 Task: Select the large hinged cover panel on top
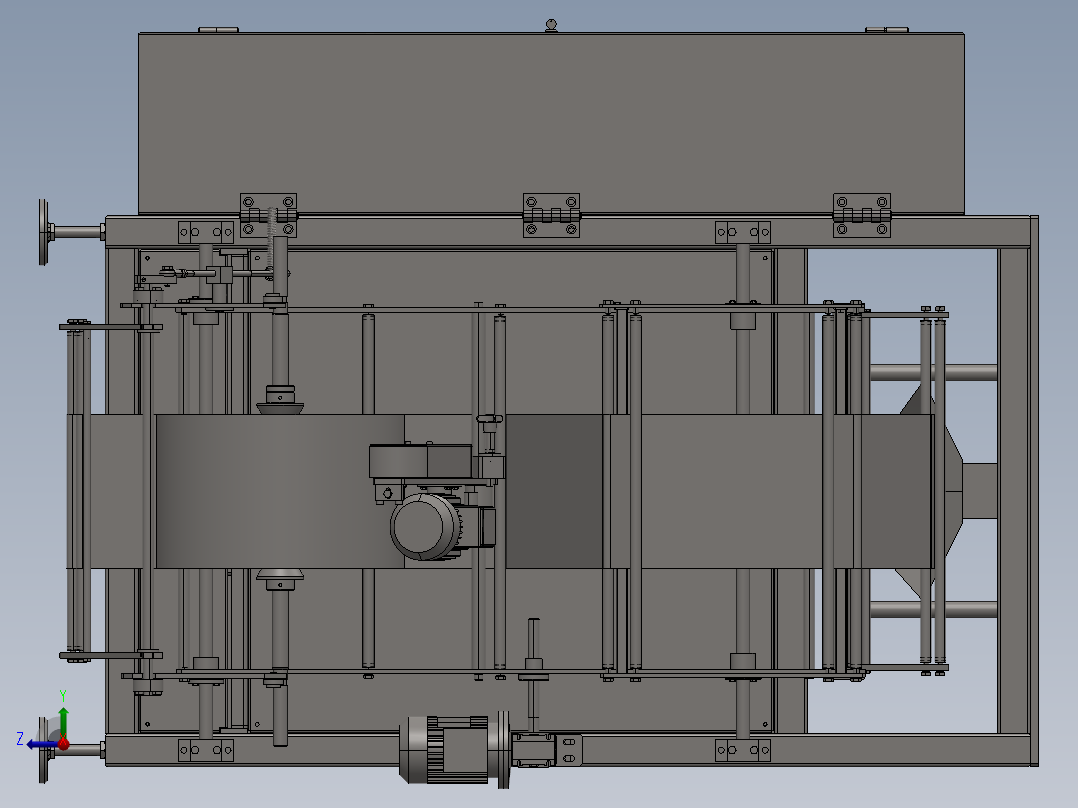point(551,124)
